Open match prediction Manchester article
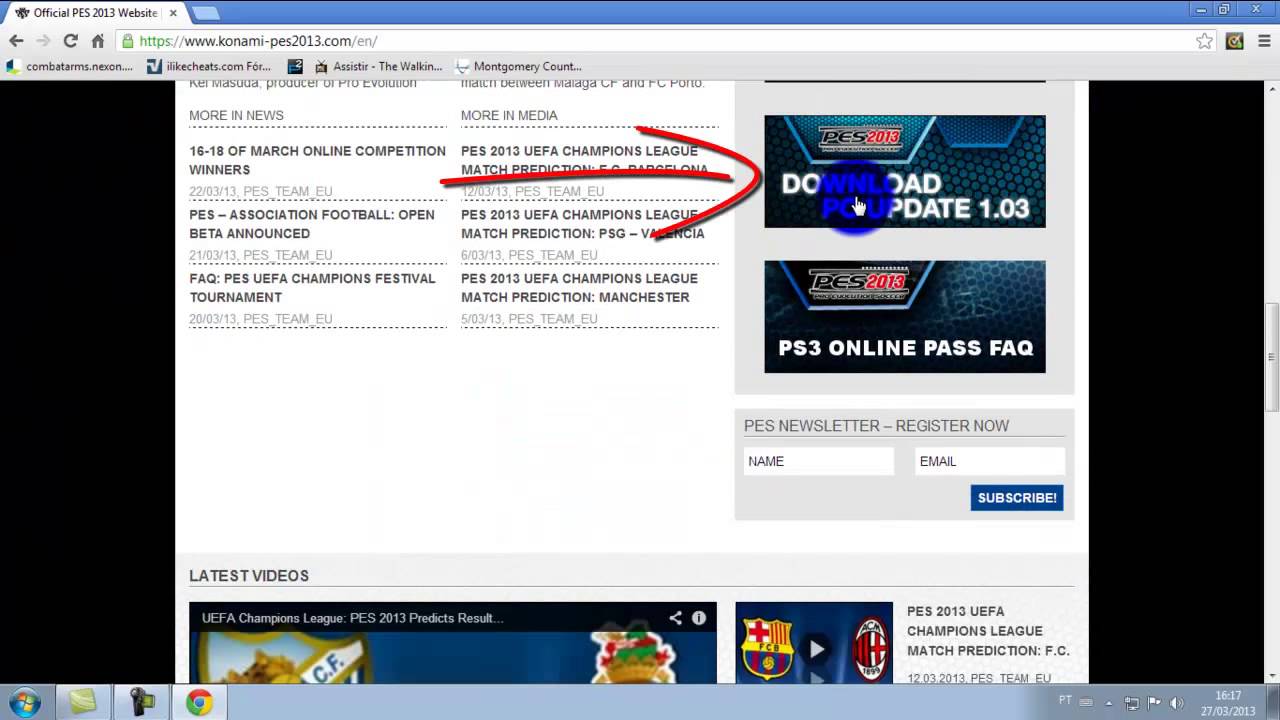 click(x=579, y=288)
